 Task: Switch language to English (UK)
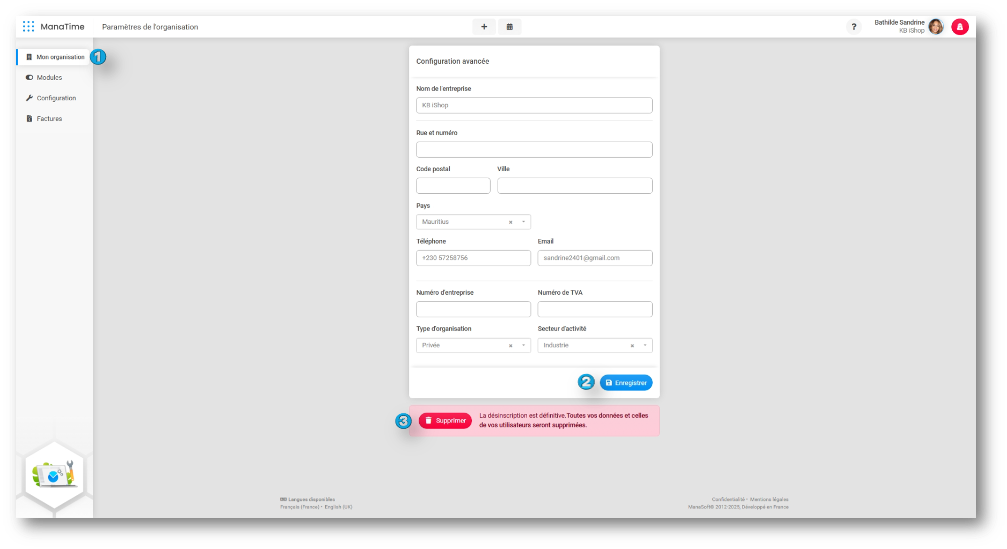click(338, 507)
